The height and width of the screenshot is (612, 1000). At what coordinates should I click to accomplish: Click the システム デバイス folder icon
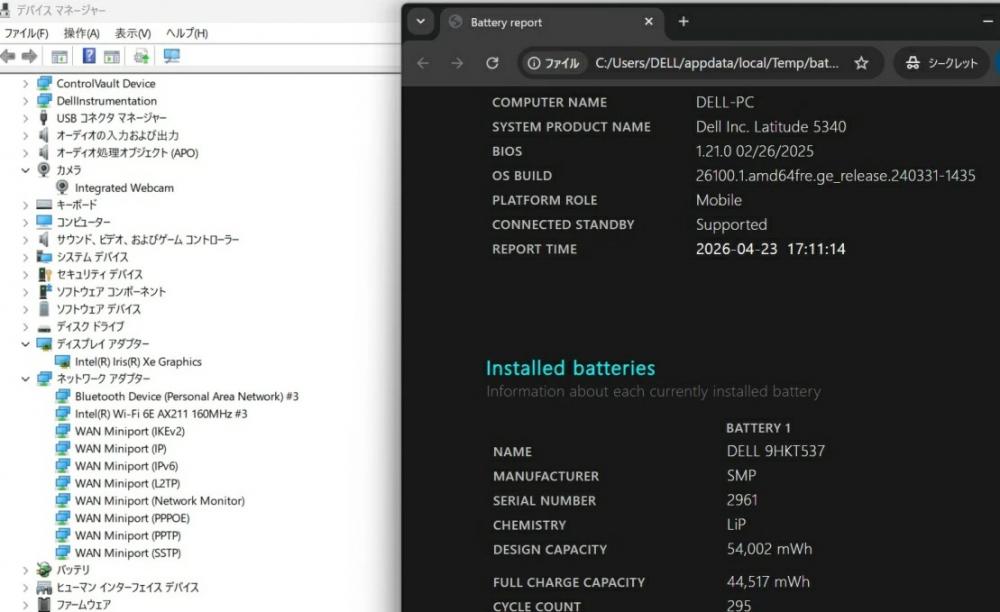click(x=44, y=257)
